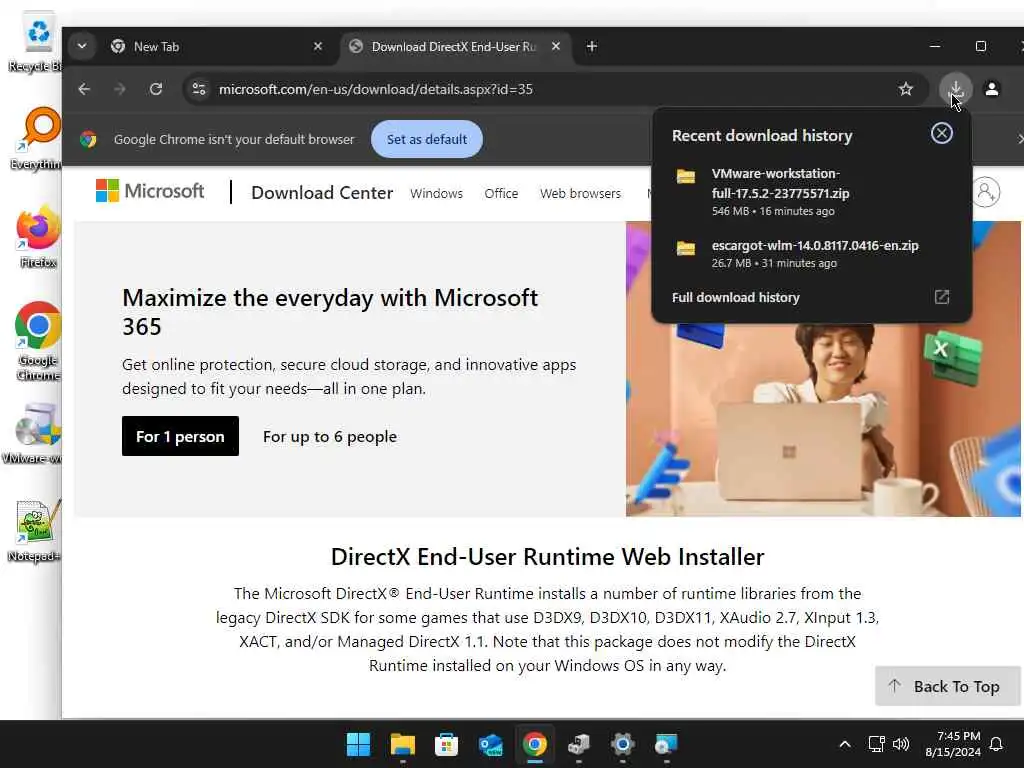Open the Web browsers menu item

580,193
